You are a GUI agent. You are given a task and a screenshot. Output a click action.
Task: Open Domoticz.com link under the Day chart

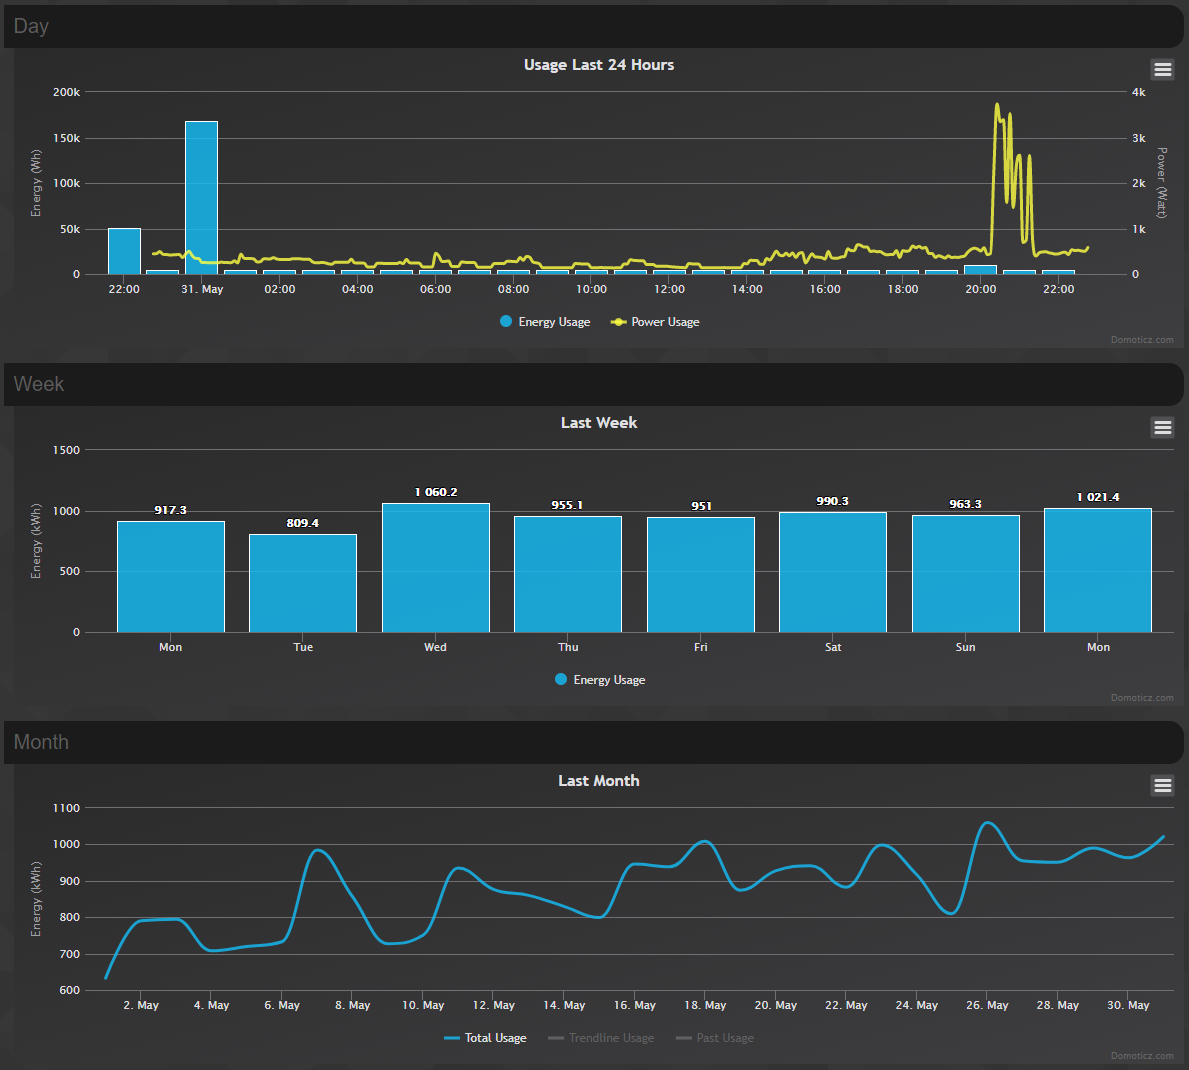click(1142, 340)
